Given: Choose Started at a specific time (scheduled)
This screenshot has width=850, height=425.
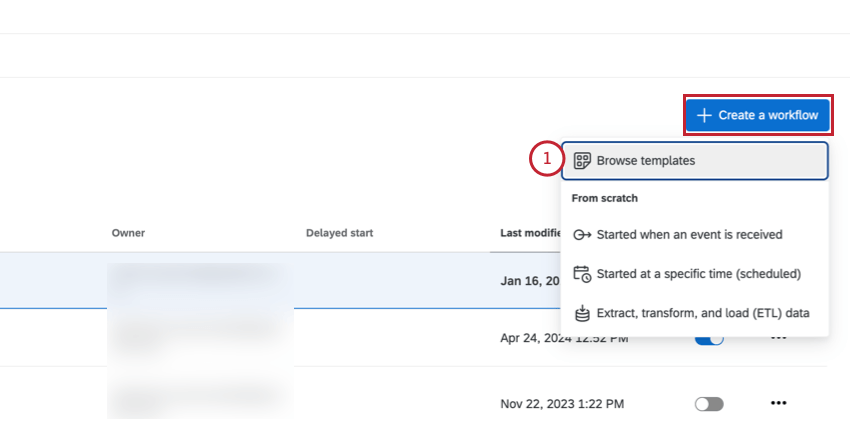Looking at the screenshot, I should (x=698, y=274).
